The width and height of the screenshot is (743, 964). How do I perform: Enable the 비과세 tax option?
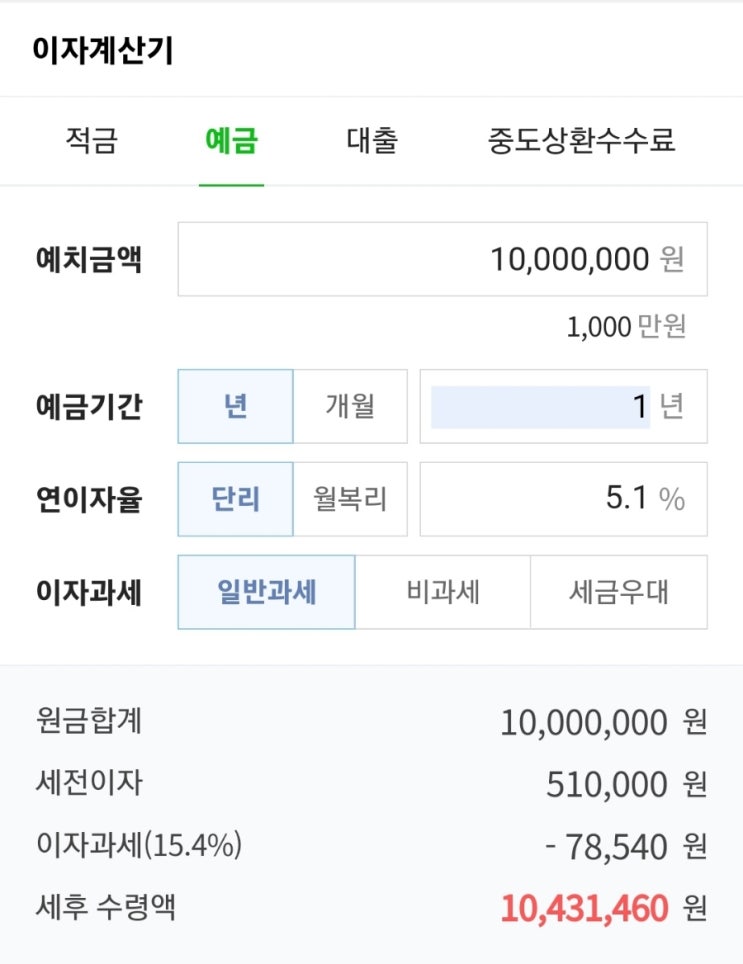[x=443, y=592]
